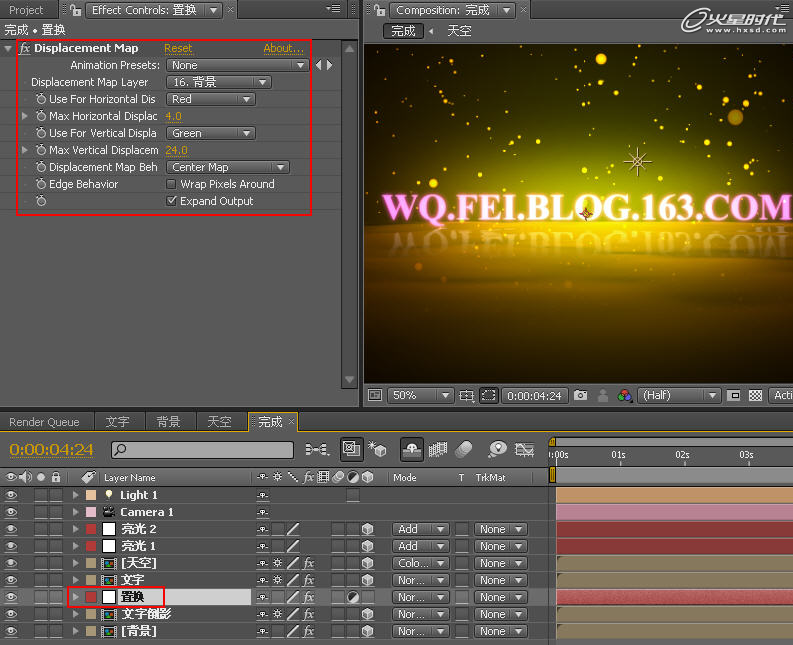This screenshot has height=645, width=793.
Task: Click the label color of Light 1 layer
Action: (x=91, y=495)
